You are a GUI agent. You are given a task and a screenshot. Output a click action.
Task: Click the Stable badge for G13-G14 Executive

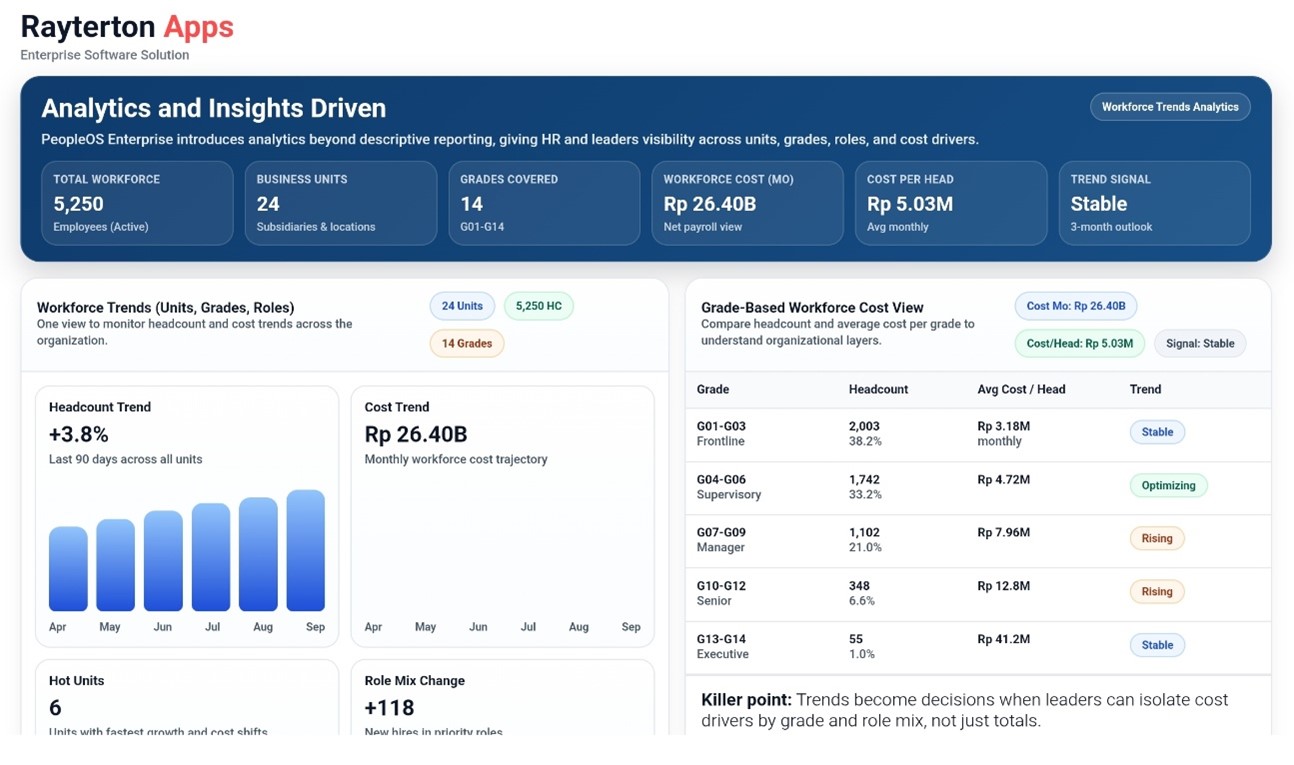click(x=1156, y=645)
